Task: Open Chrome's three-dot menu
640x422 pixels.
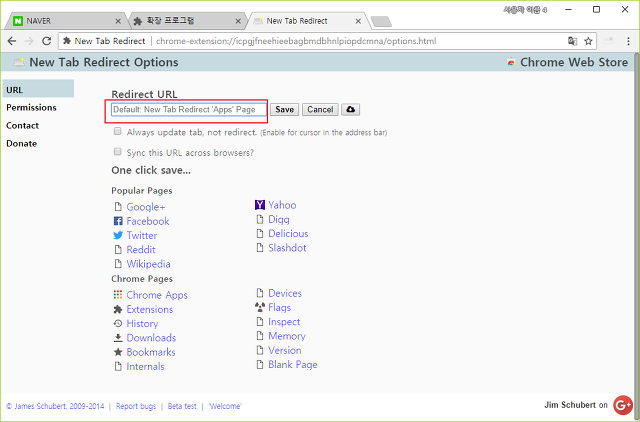Action: pyautogui.click(x=628, y=41)
